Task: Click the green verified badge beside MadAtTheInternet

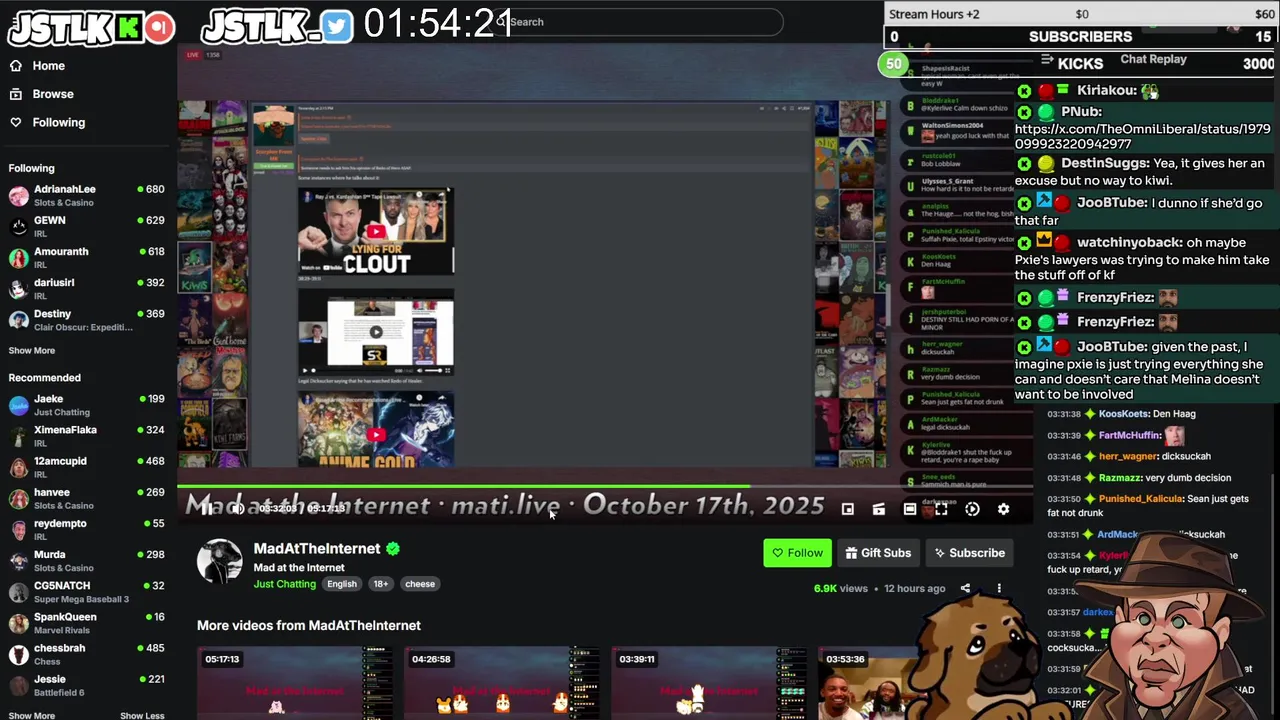Action: point(393,549)
